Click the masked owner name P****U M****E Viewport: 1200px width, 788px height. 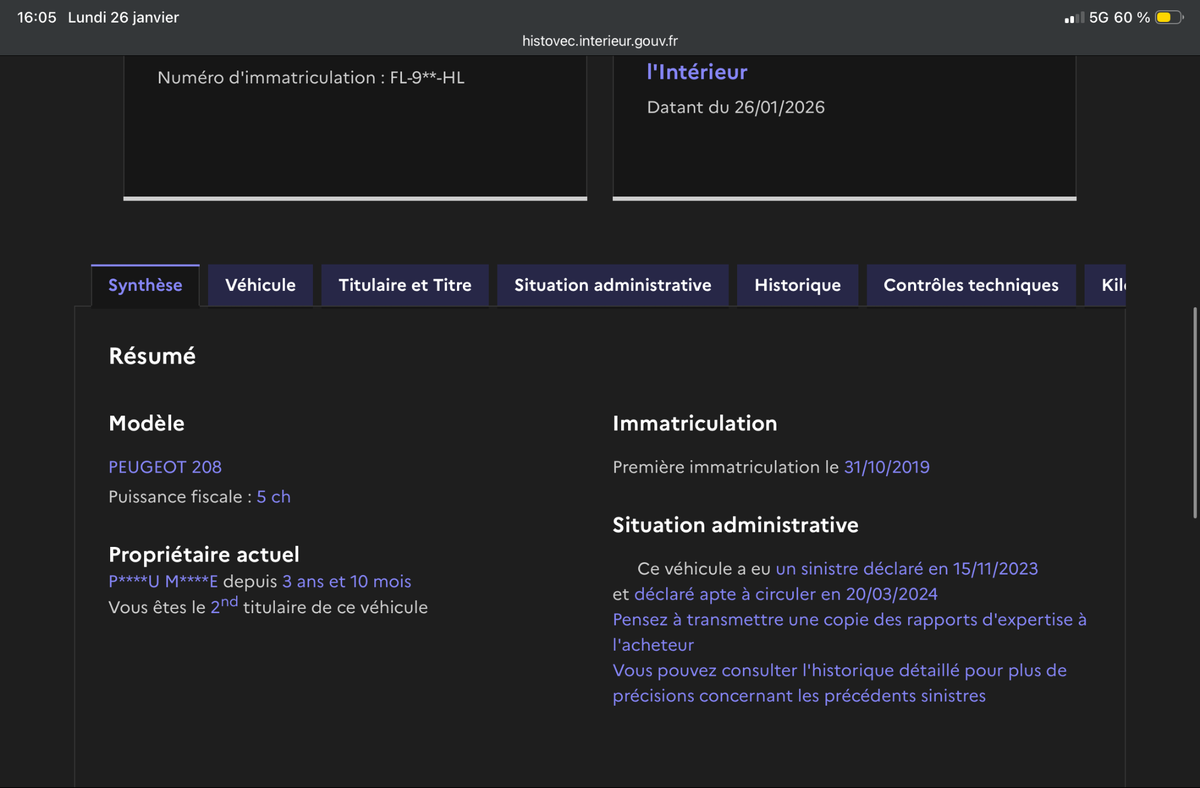click(163, 582)
